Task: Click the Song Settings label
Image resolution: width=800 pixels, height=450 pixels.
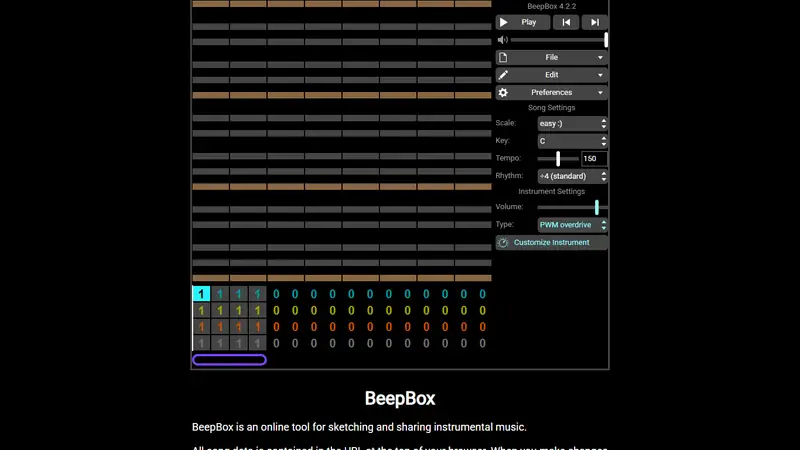Action: click(552, 108)
